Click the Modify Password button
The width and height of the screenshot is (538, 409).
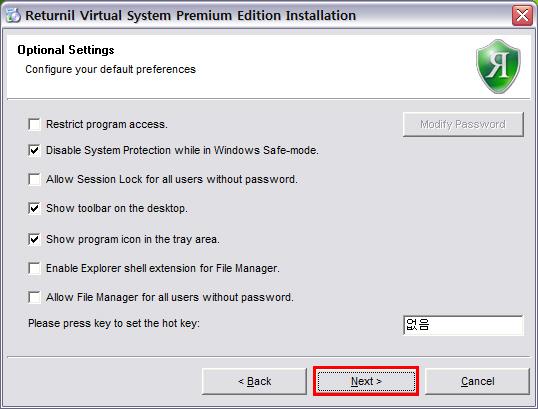click(463, 124)
